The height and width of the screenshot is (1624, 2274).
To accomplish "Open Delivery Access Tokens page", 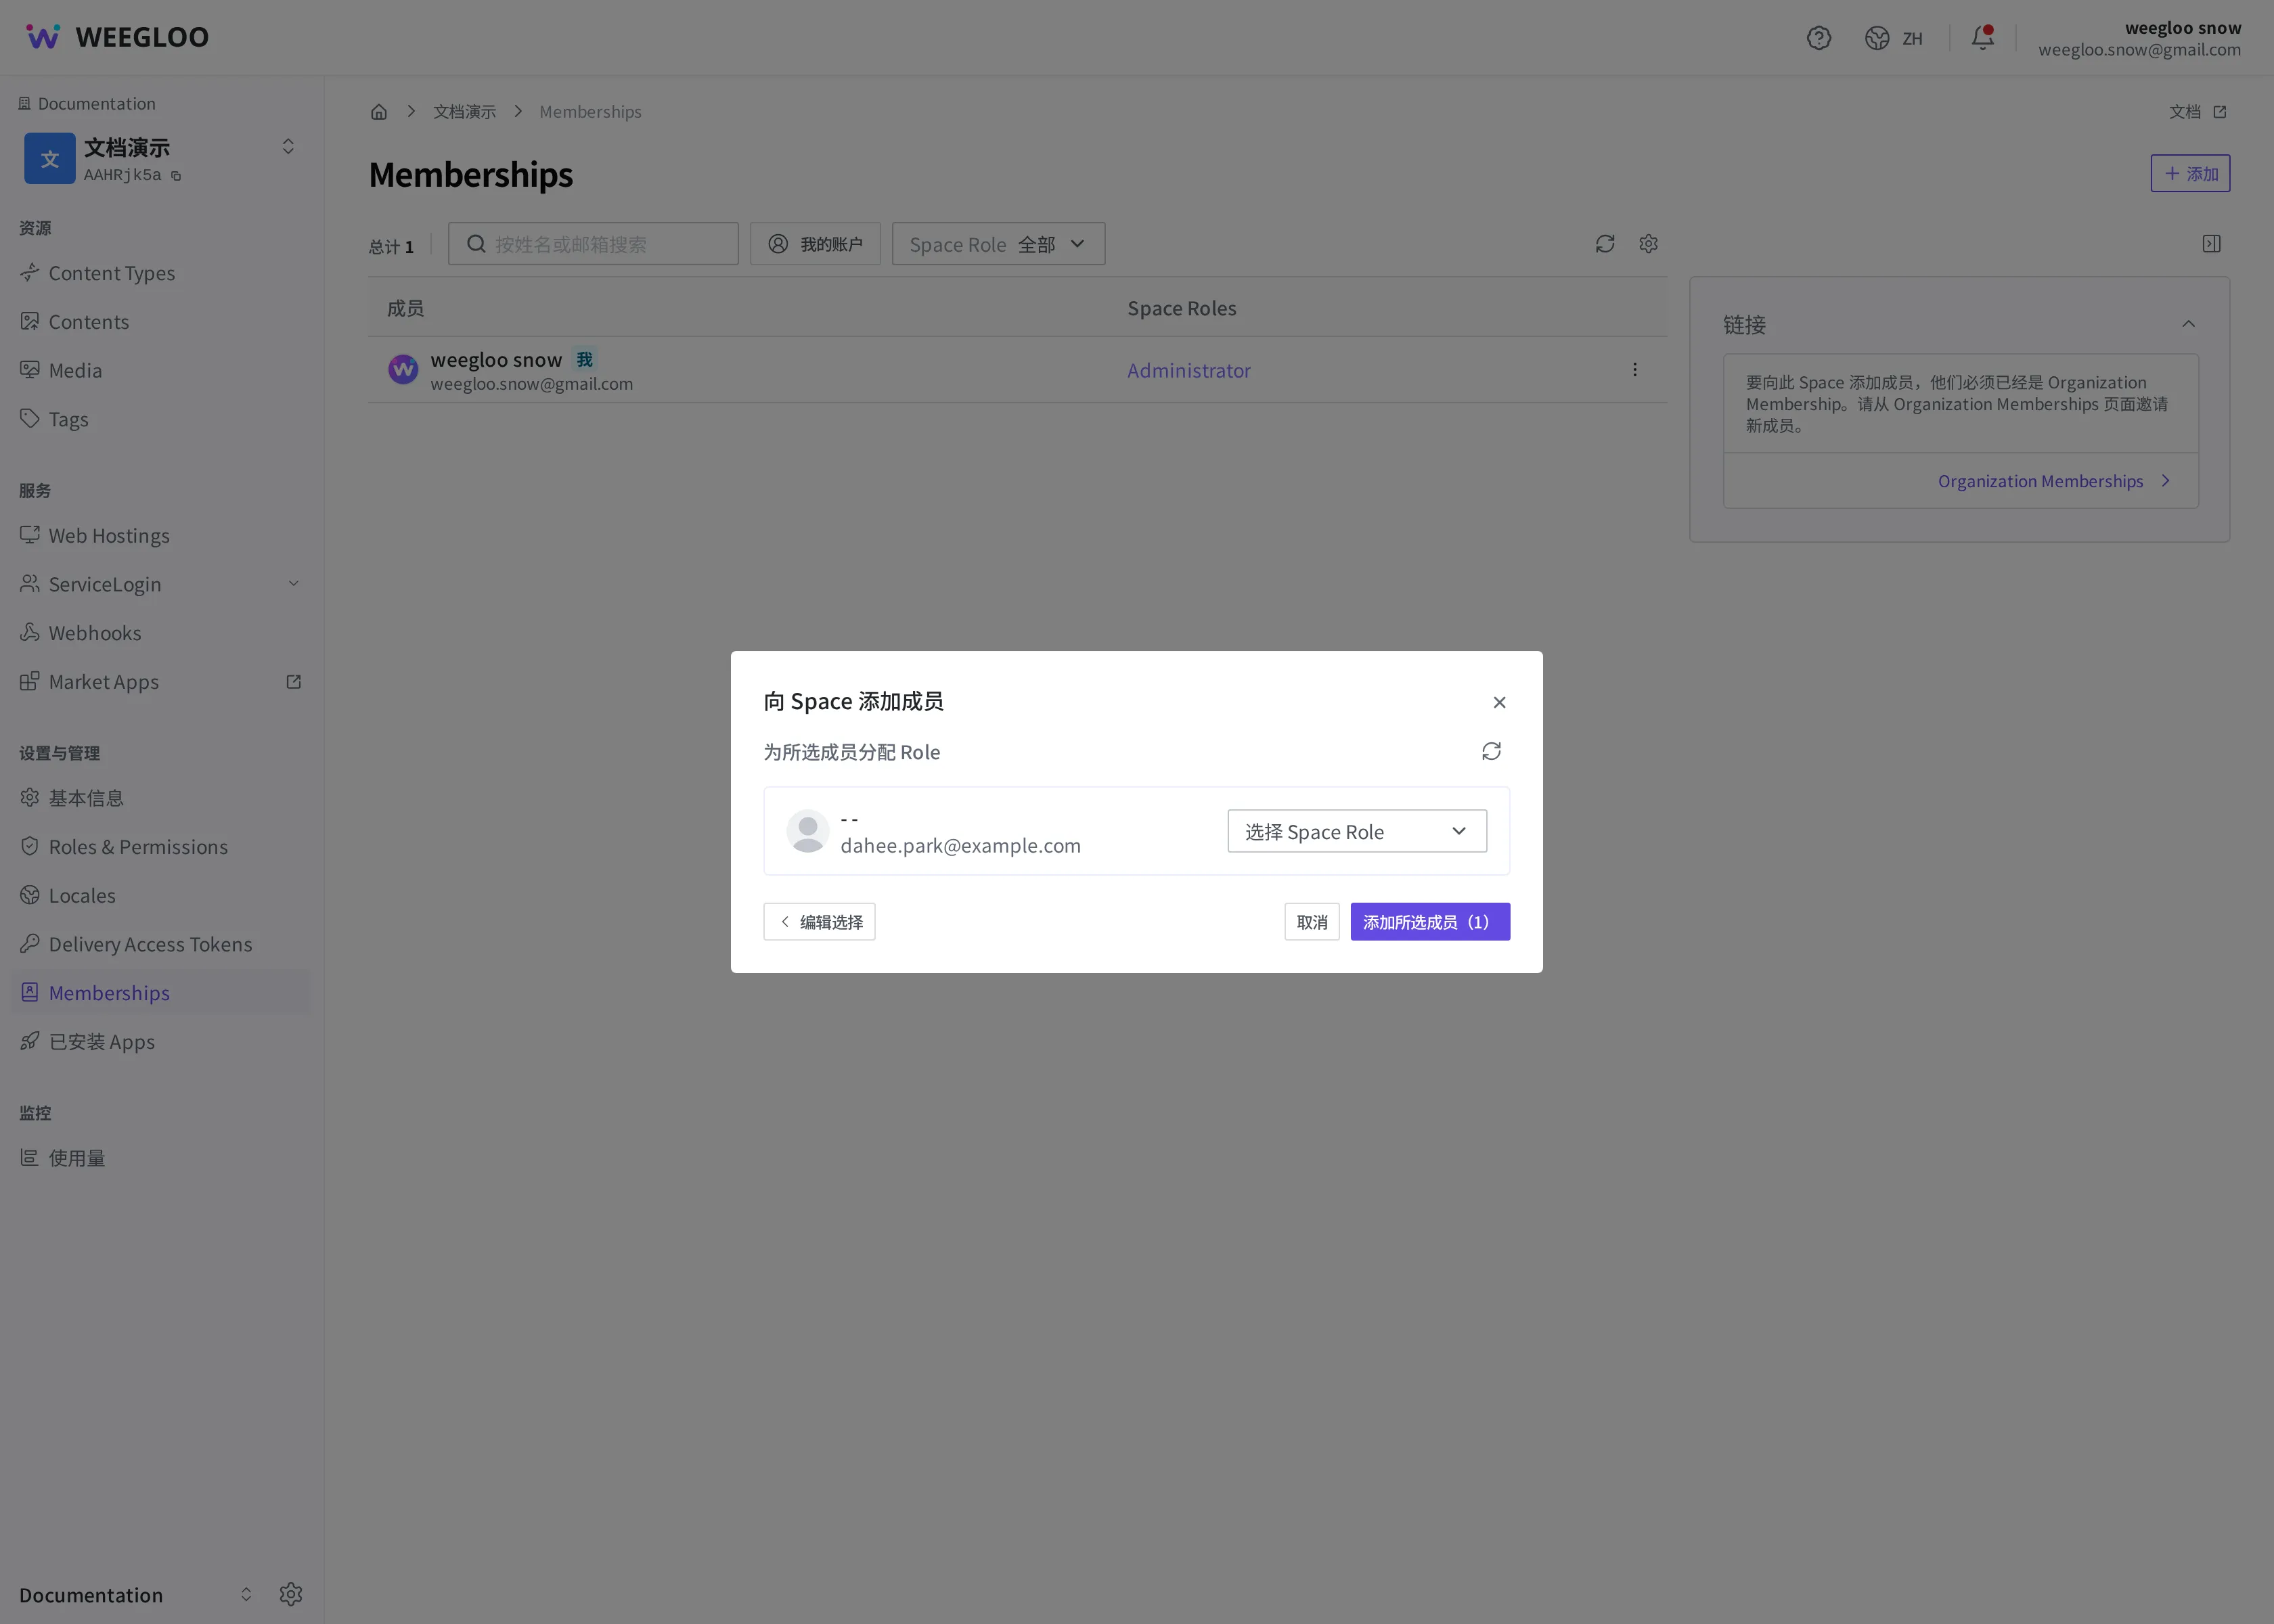I will point(160,944).
